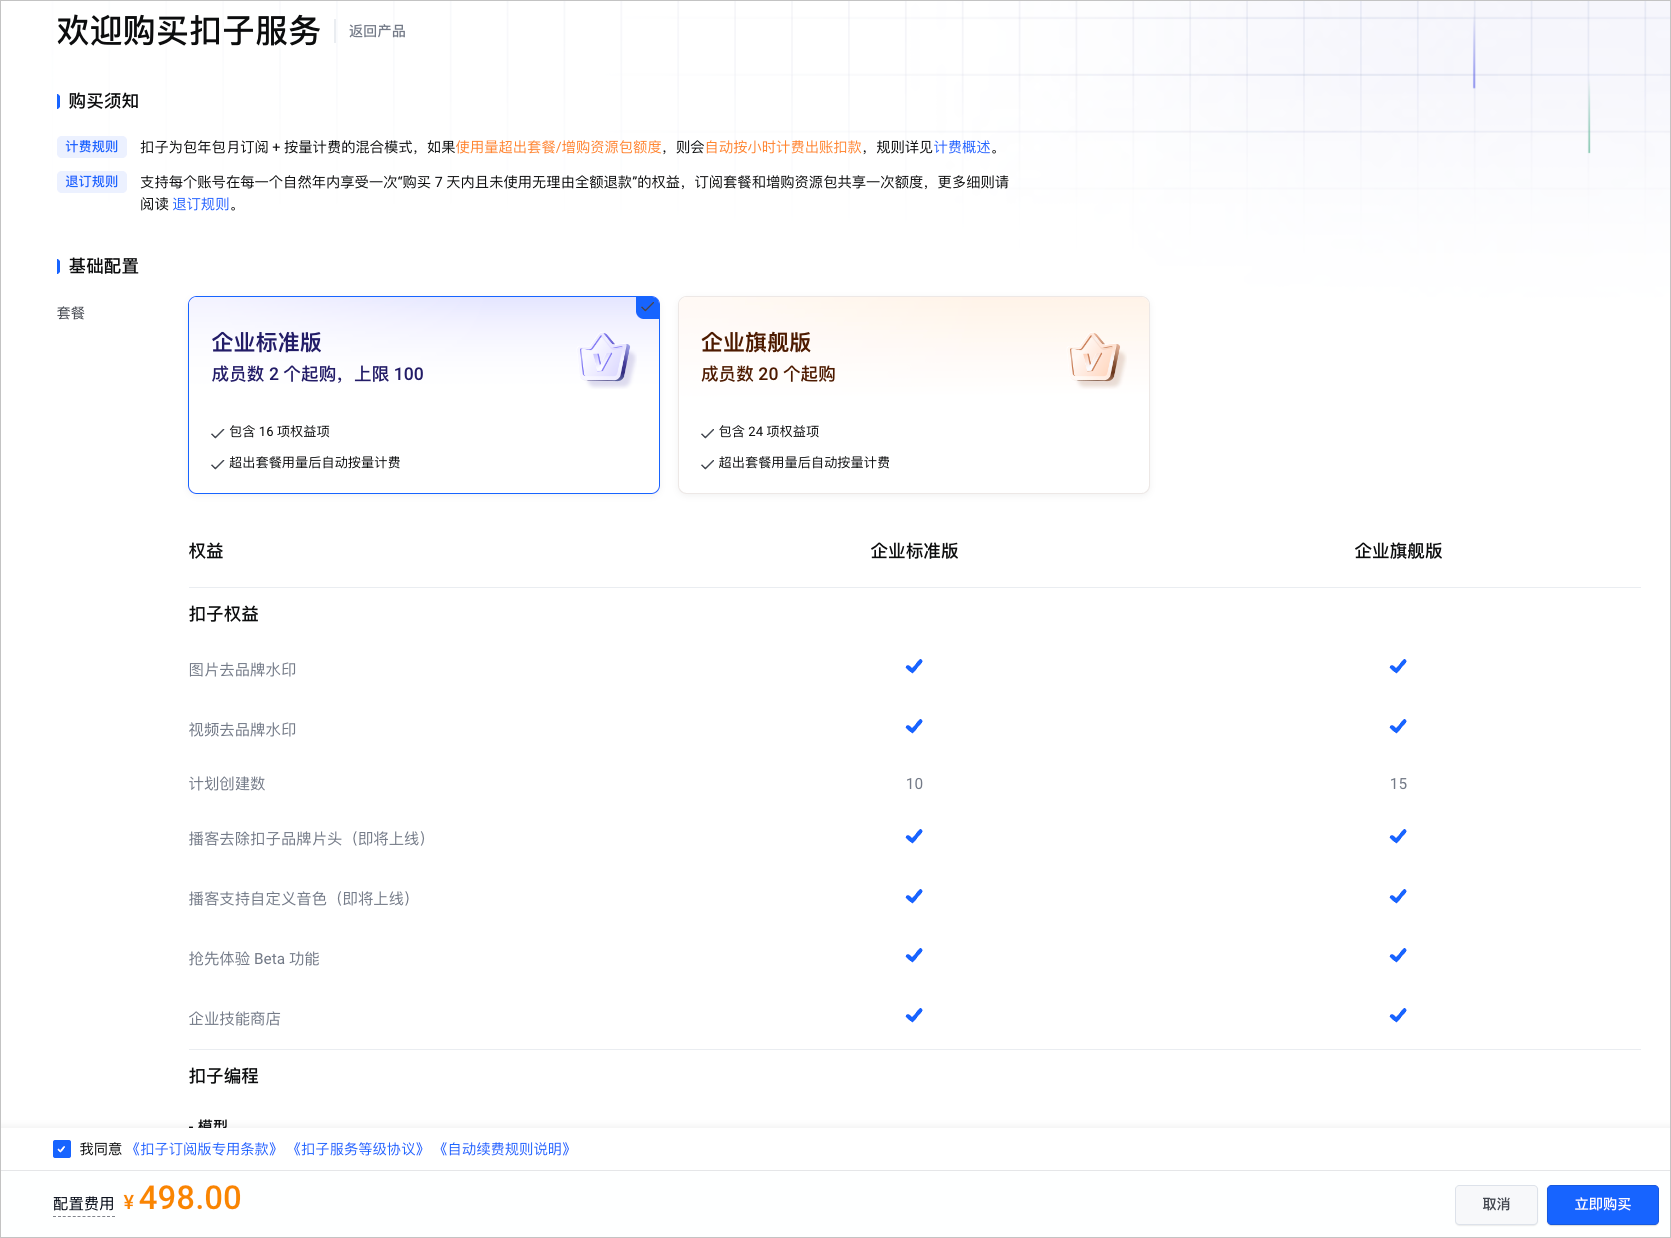The height and width of the screenshot is (1238, 1671).
Task: Click 抢先体验 Beta 功能 checkmark under 企业旗舰版
Action: tap(1398, 955)
